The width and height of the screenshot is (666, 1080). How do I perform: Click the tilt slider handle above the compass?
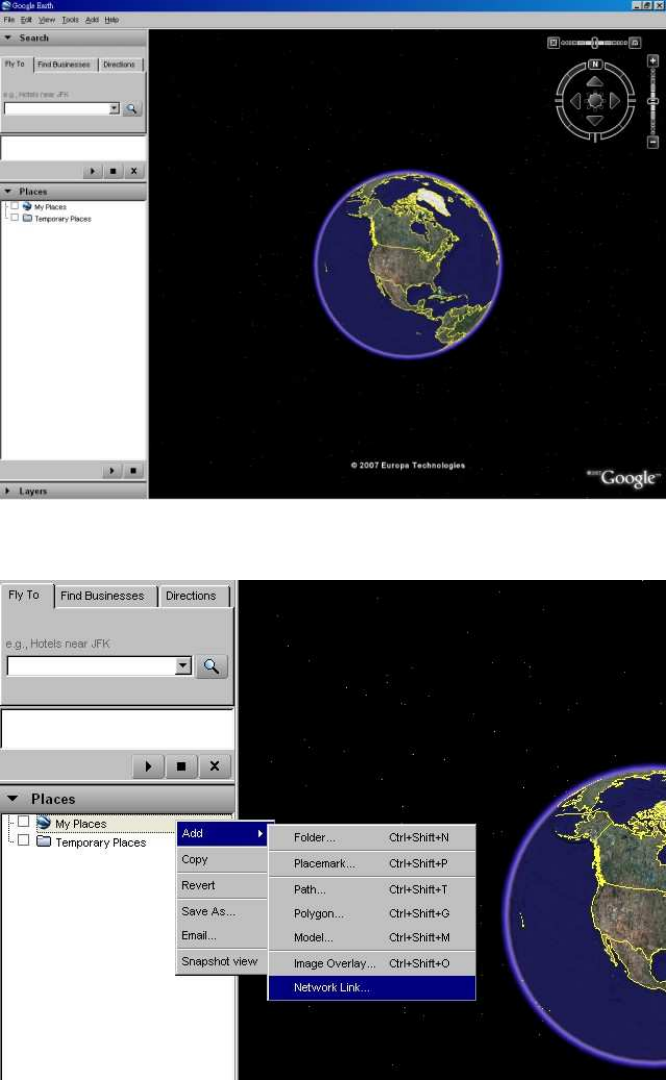[x=594, y=43]
